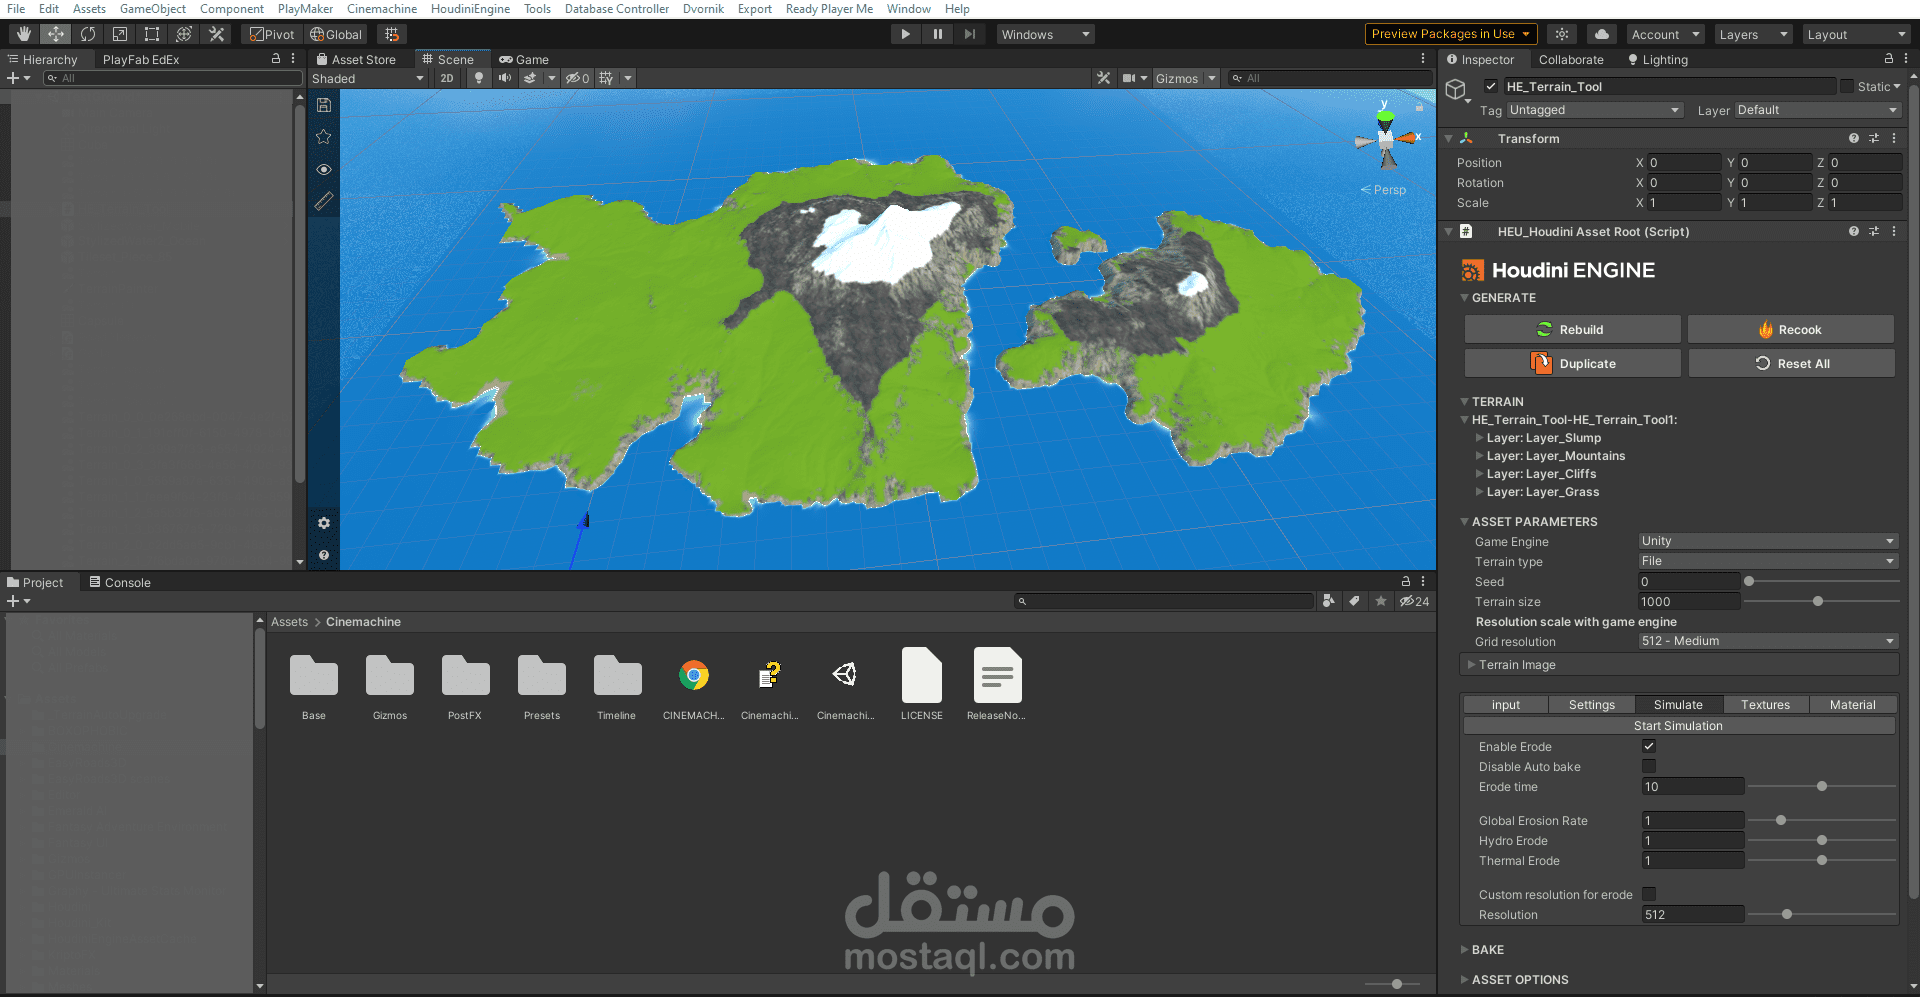Select the combined Transform tool
The image size is (1920, 997).
point(184,34)
